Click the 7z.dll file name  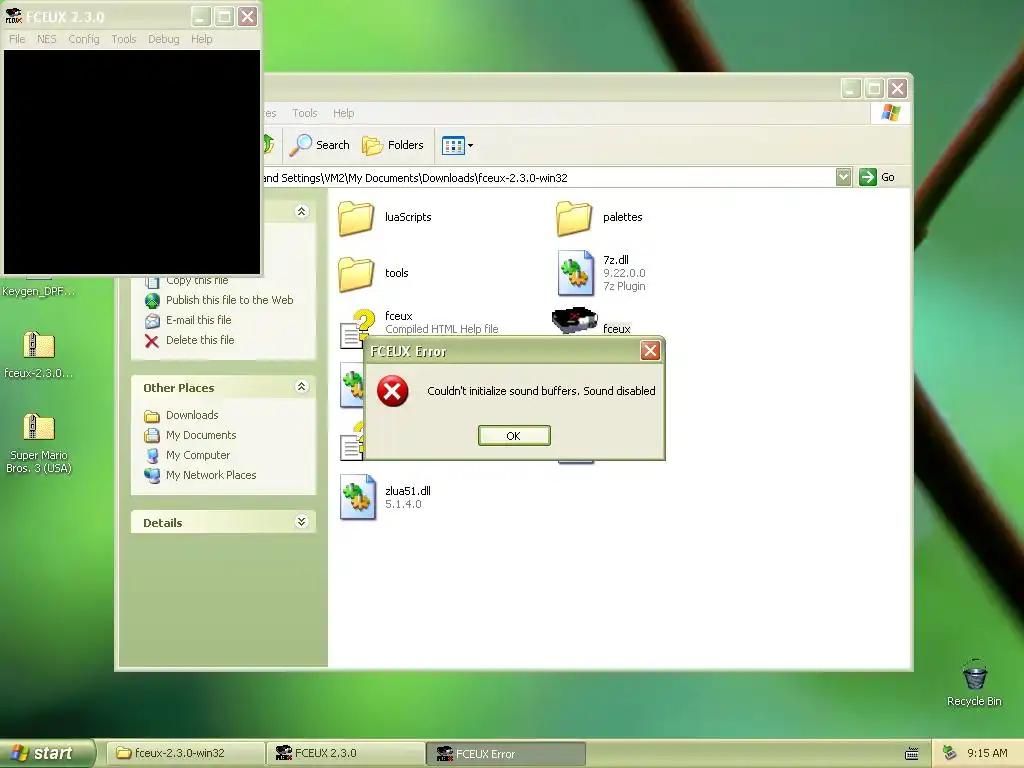[616, 260]
